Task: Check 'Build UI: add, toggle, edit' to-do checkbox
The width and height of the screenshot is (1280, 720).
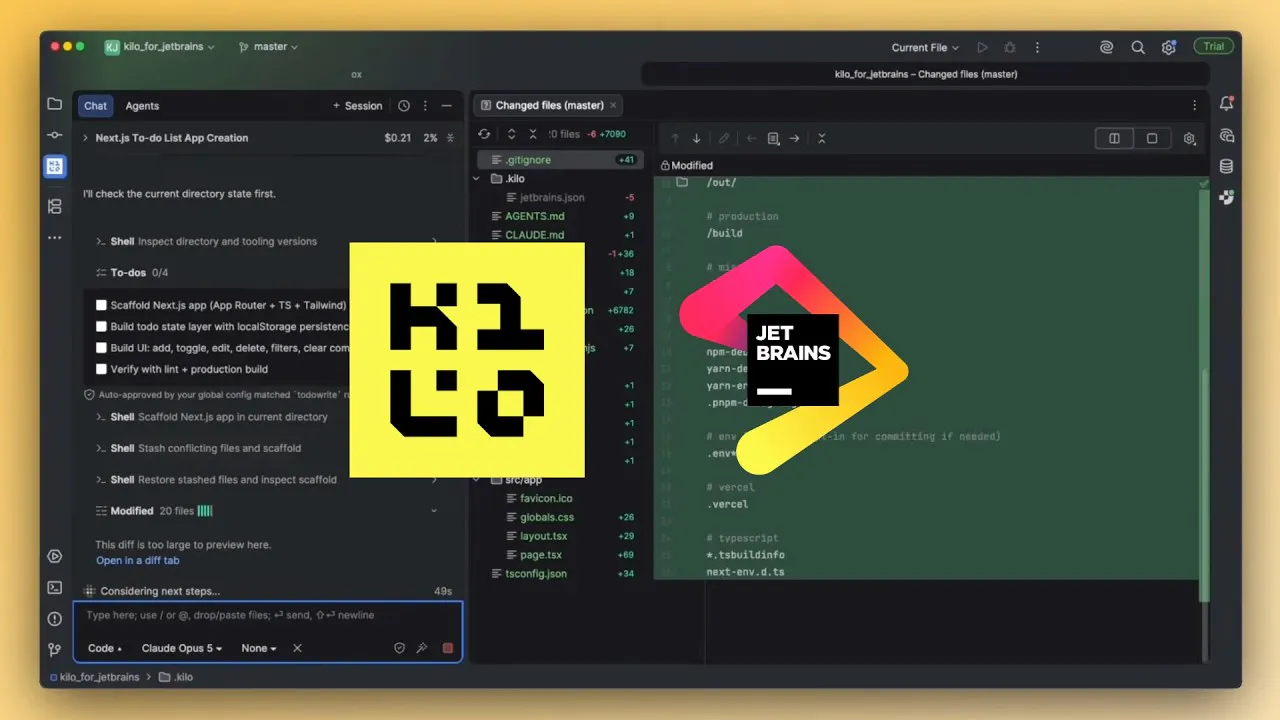Action: coord(101,348)
